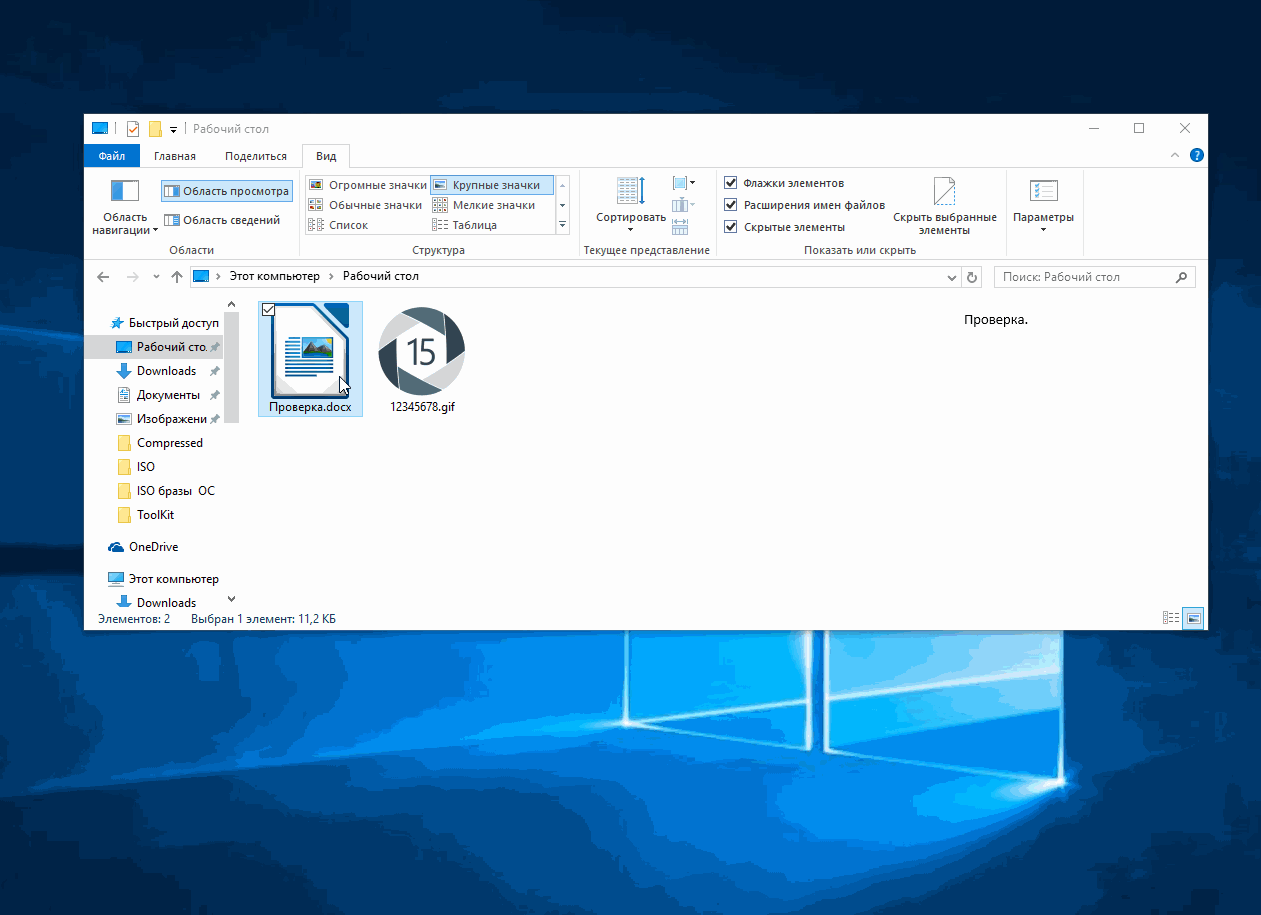
Task: Switch to the Главная ribbon tab
Action: 175,156
